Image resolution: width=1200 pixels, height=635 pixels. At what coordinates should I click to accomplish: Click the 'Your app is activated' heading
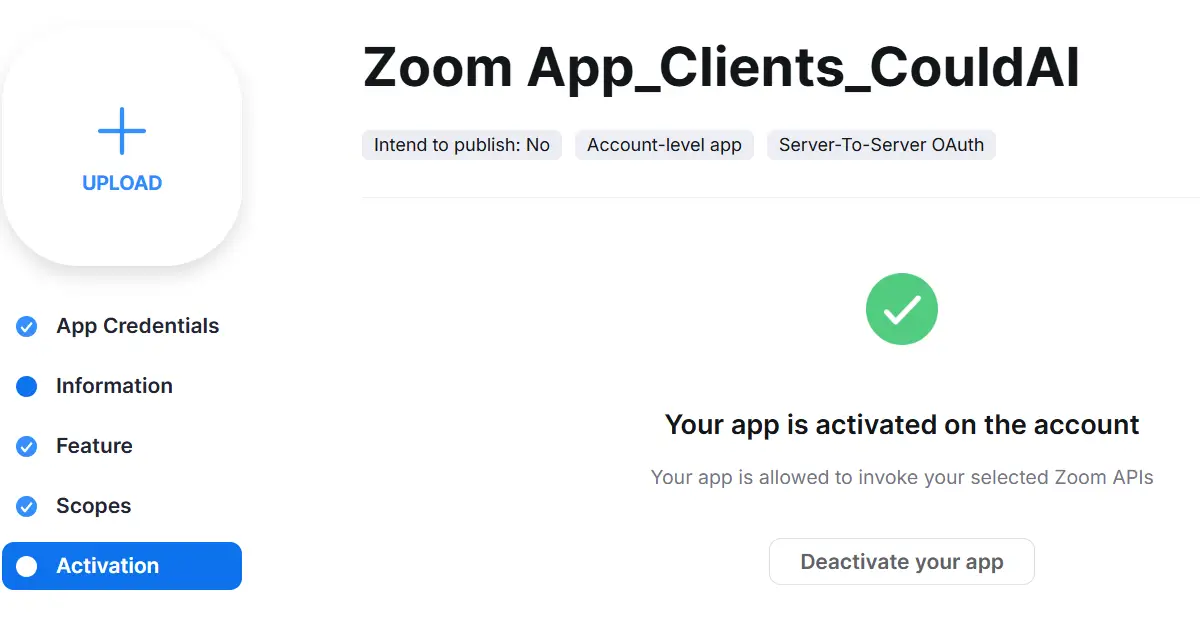[x=902, y=424]
